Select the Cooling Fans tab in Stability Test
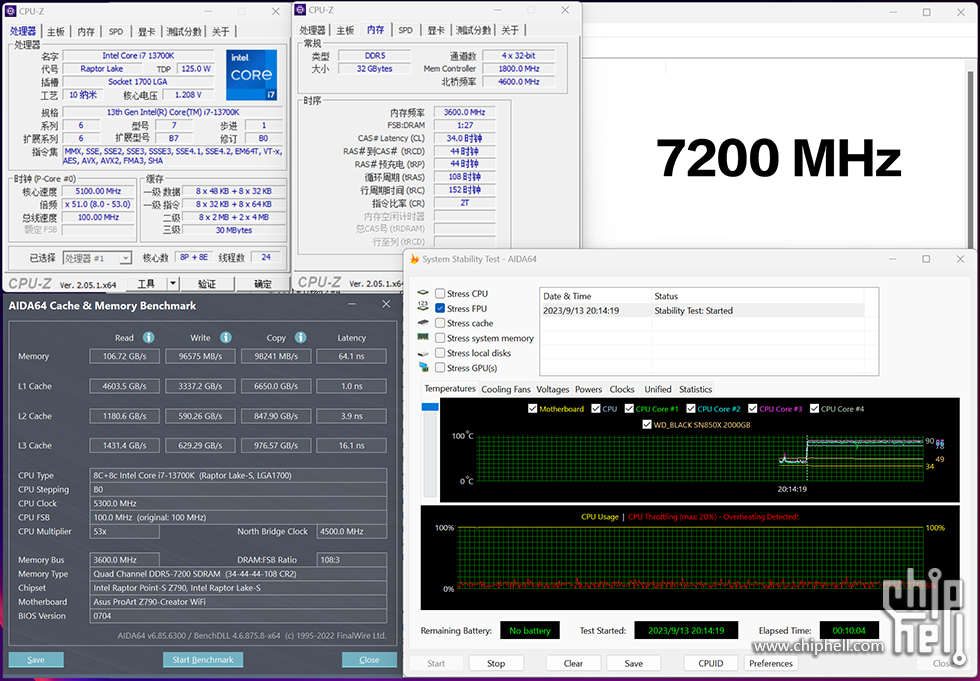980x681 pixels. tap(506, 389)
